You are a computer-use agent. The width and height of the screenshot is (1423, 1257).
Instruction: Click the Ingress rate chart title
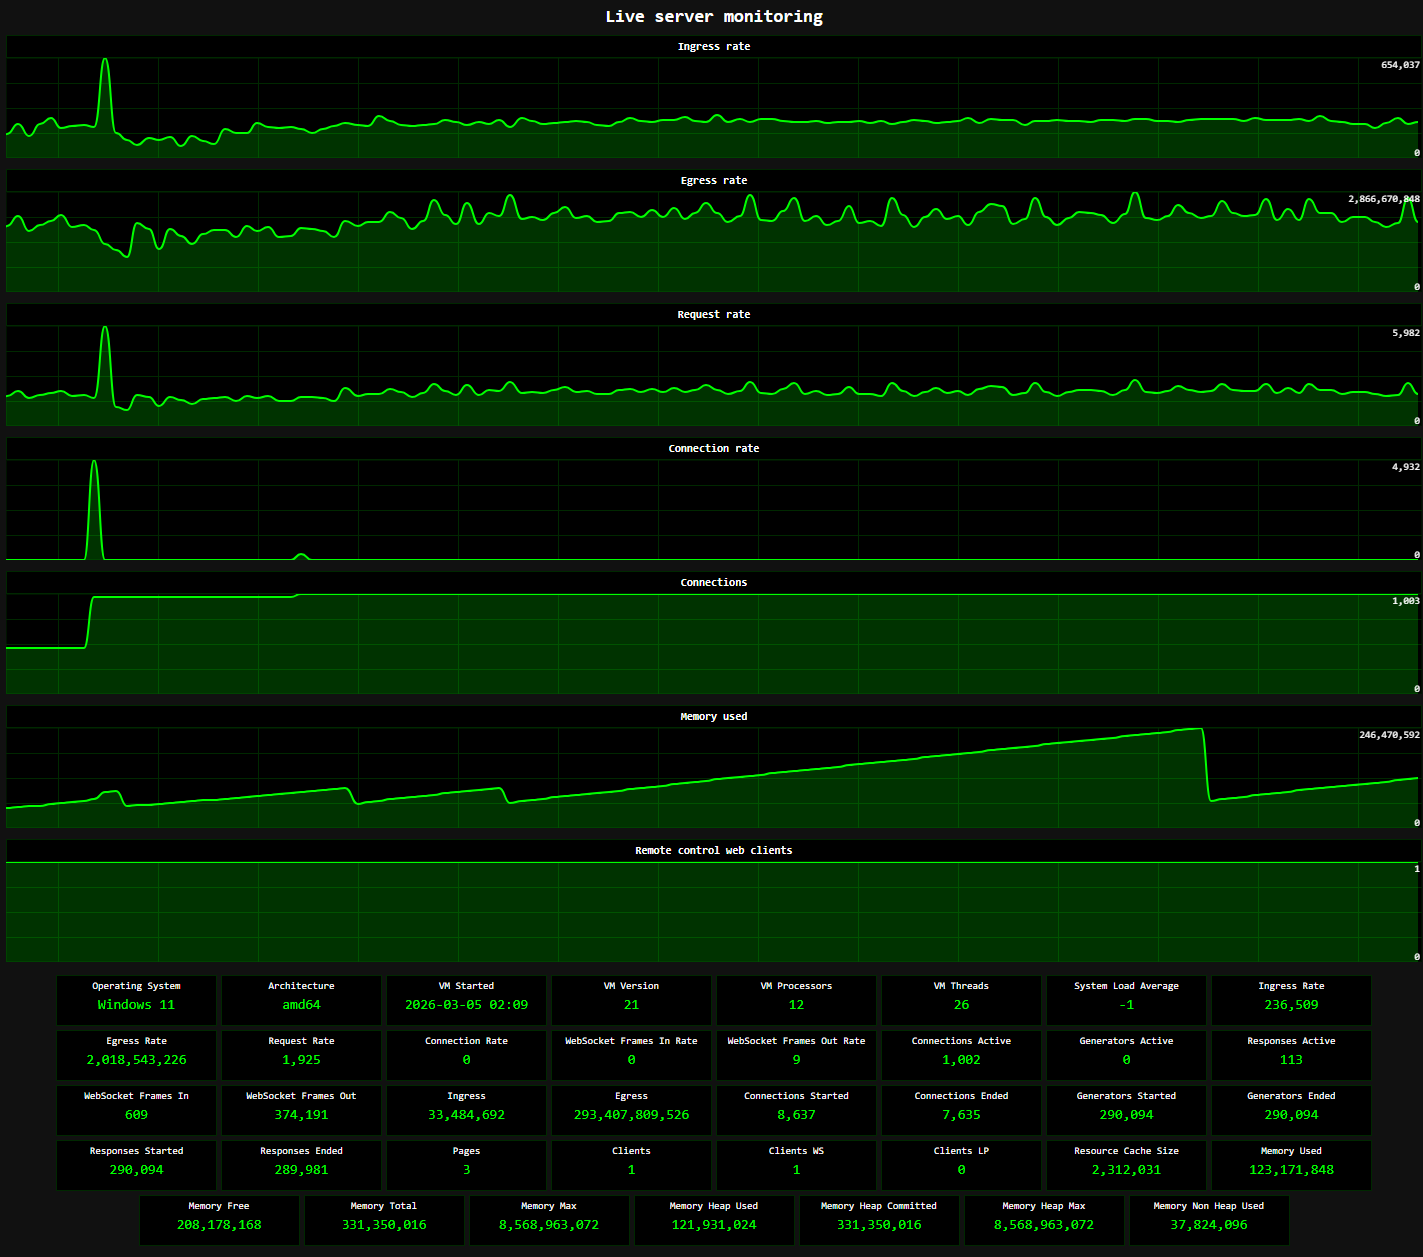pyautogui.click(x=714, y=46)
